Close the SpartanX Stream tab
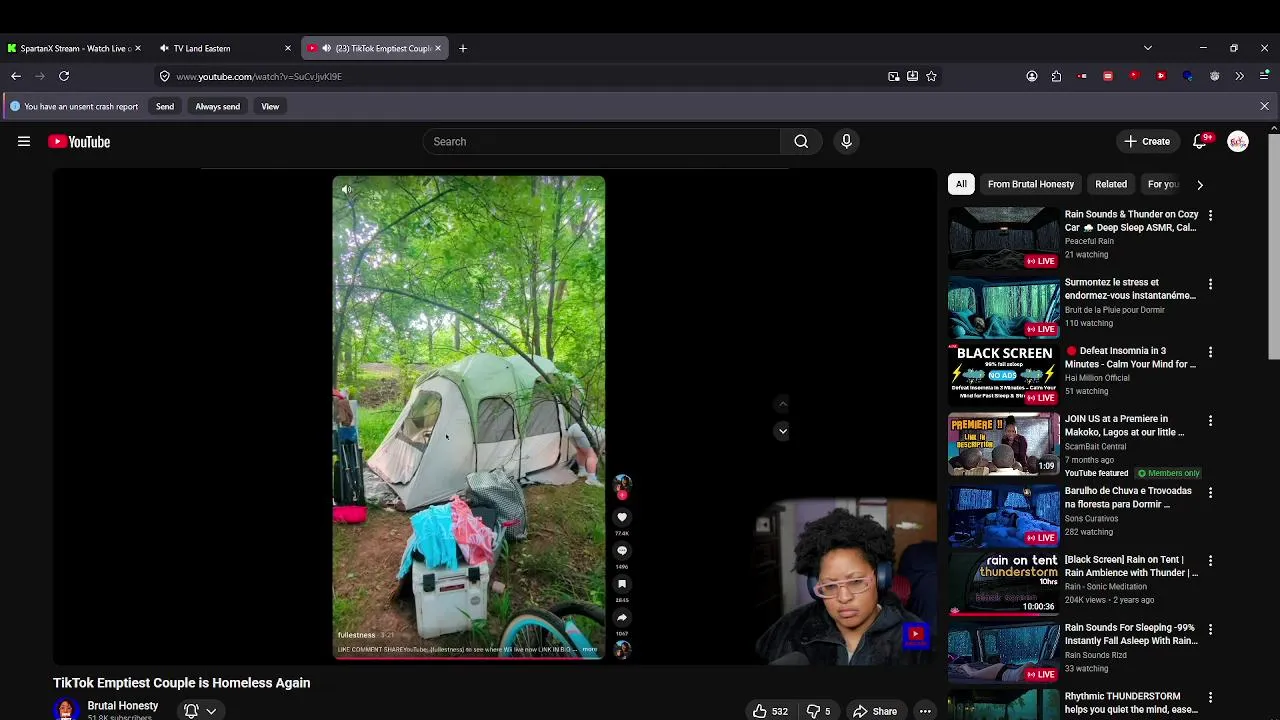 (x=137, y=48)
